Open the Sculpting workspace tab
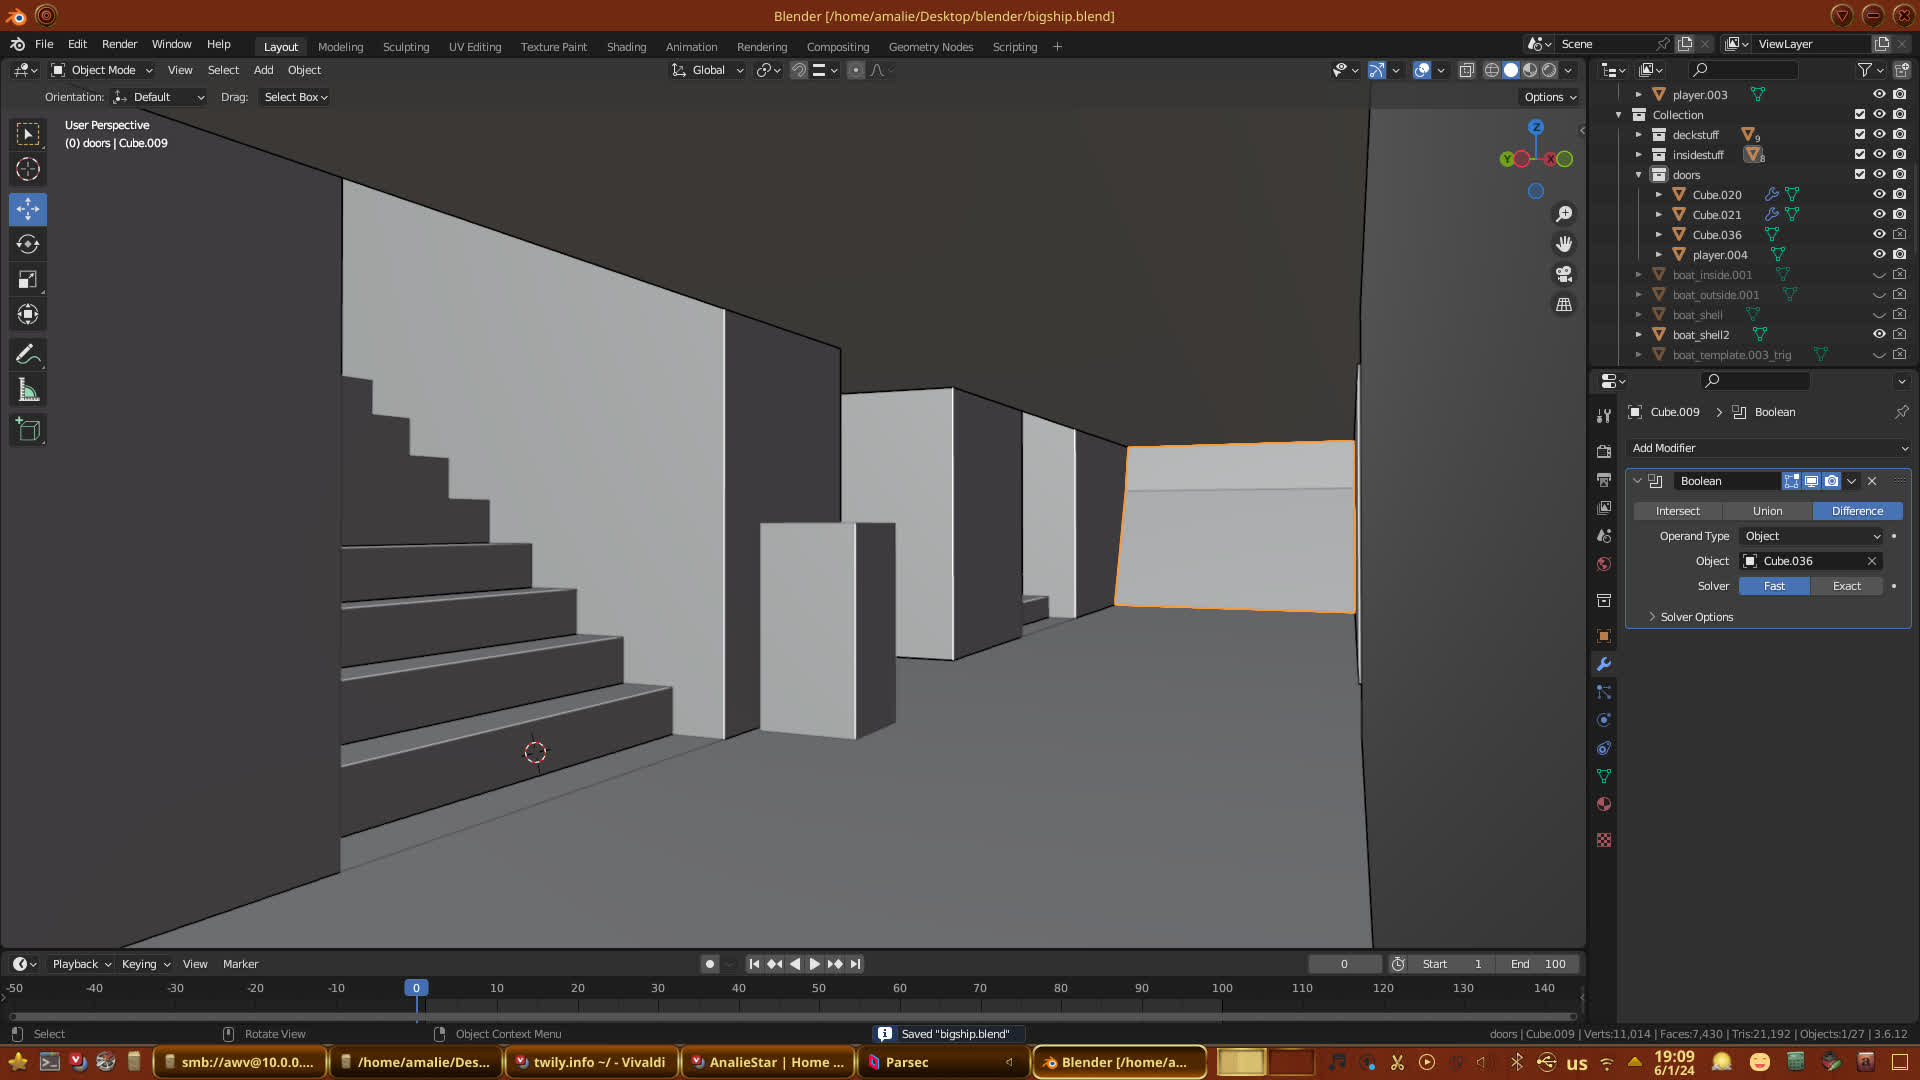The height and width of the screenshot is (1080, 1920). pyautogui.click(x=405, y=47)
